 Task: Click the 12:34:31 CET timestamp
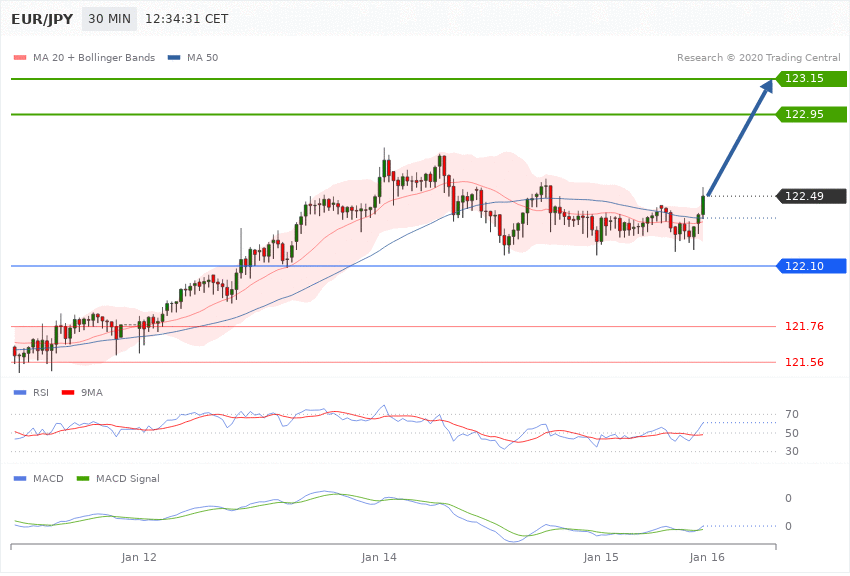coord(186,19)
